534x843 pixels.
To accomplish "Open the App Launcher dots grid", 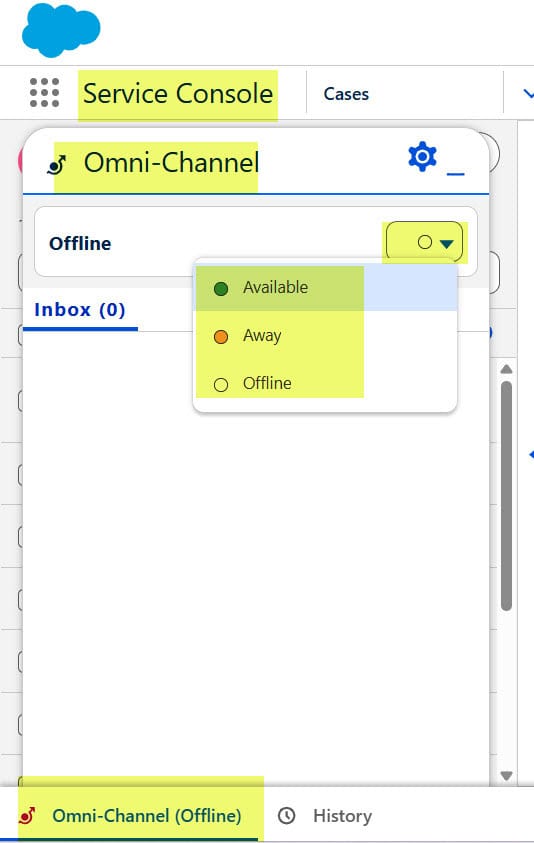I will pos(44,92).
